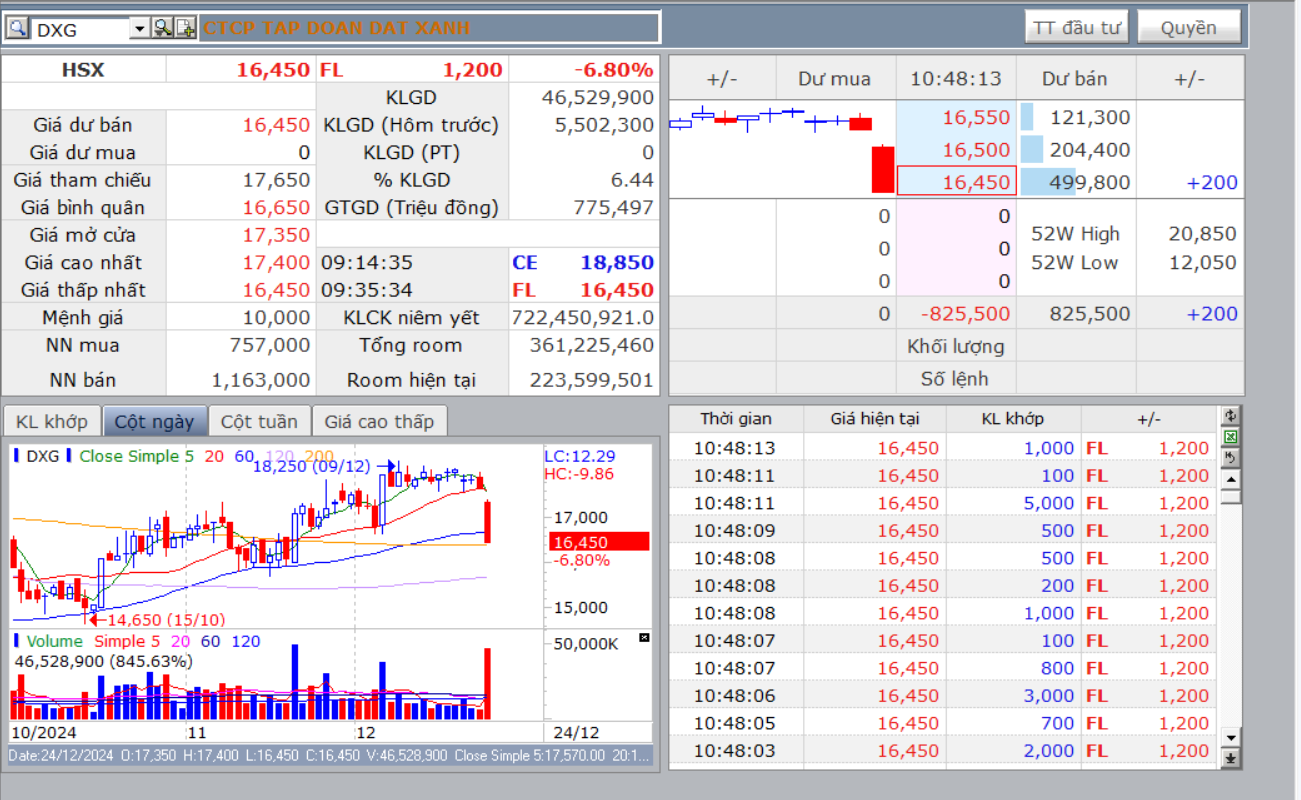Click the -6.80% change in the header row

(613, 70)
